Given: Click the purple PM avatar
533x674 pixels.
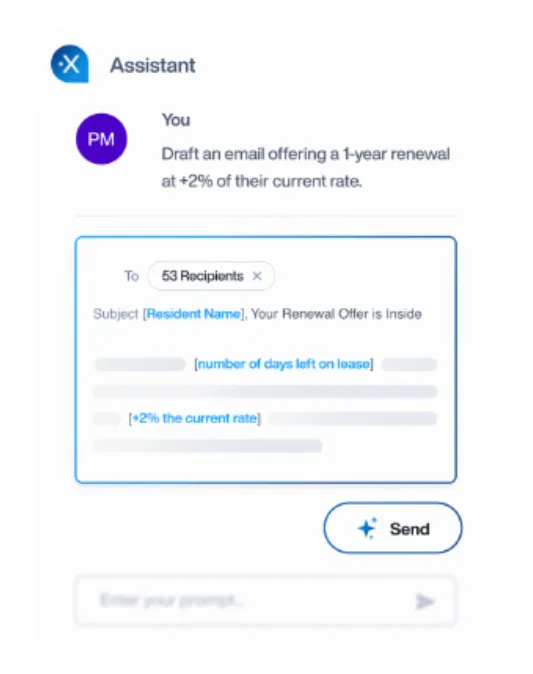Looking at the screenshot, I should tap(101, 139).
